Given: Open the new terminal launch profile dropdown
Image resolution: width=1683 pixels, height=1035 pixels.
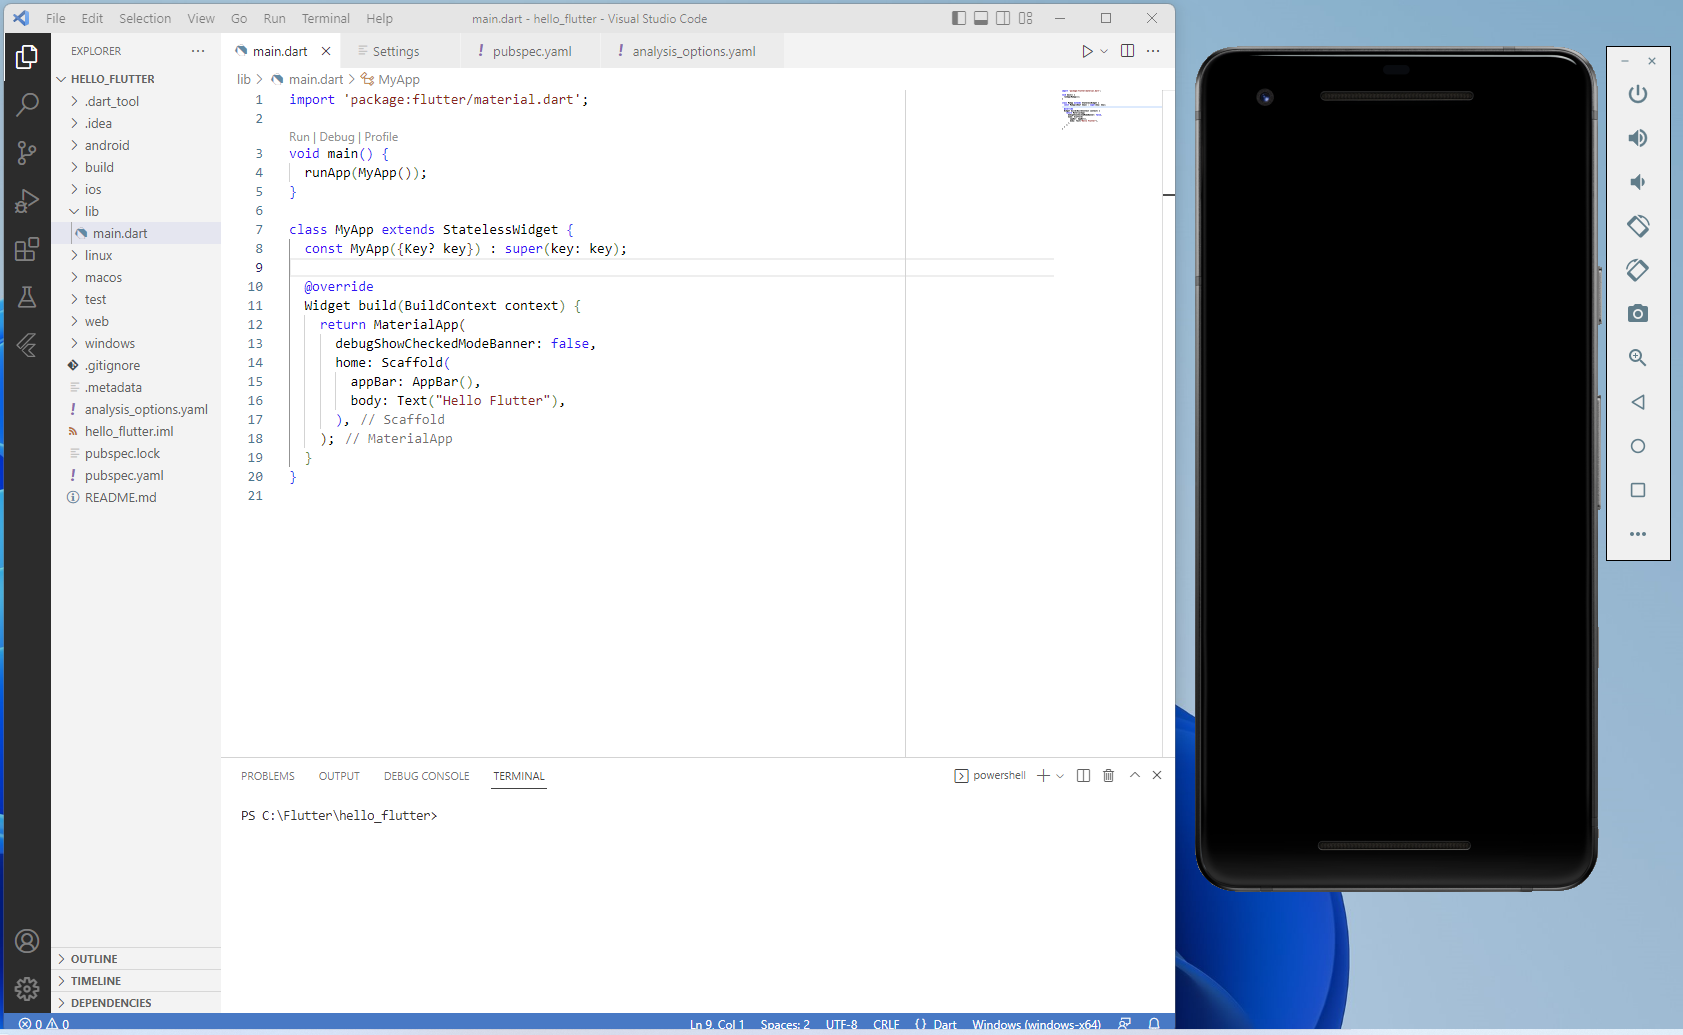Looking at the screenshot, I should tap(1060, 776).
